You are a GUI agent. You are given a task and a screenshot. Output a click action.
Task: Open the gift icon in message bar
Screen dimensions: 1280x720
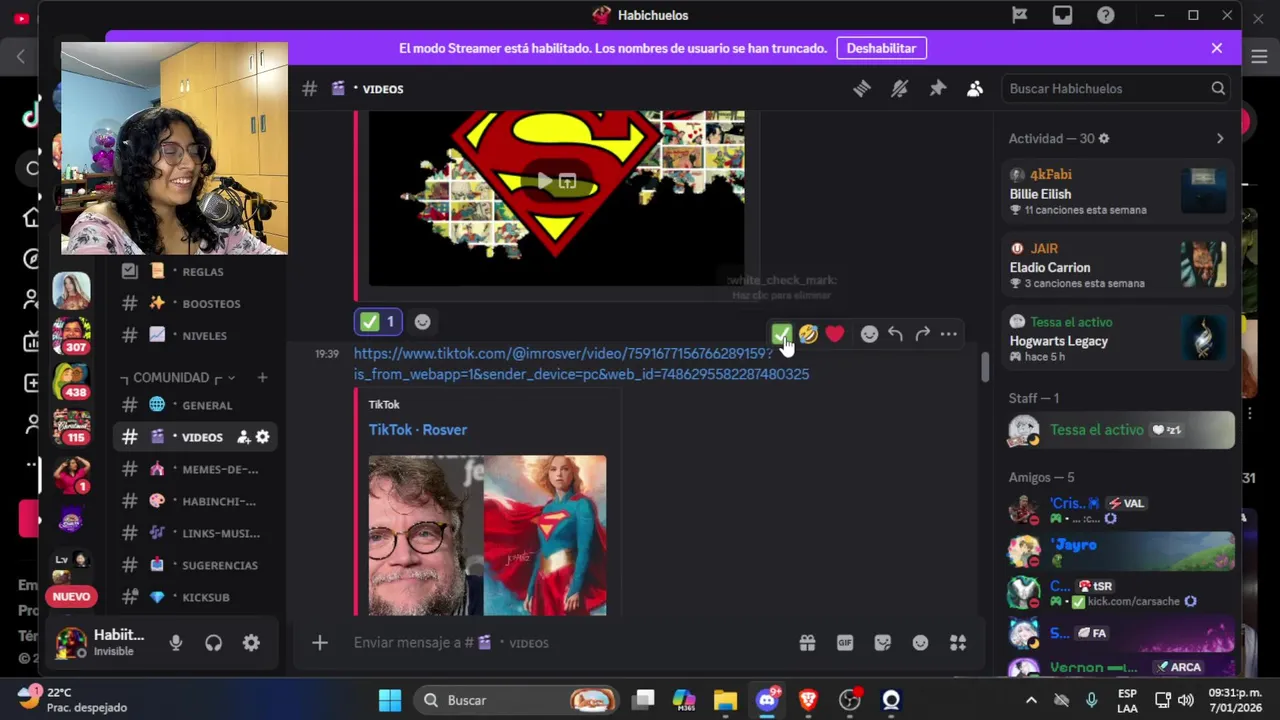[x=807, y=643]
